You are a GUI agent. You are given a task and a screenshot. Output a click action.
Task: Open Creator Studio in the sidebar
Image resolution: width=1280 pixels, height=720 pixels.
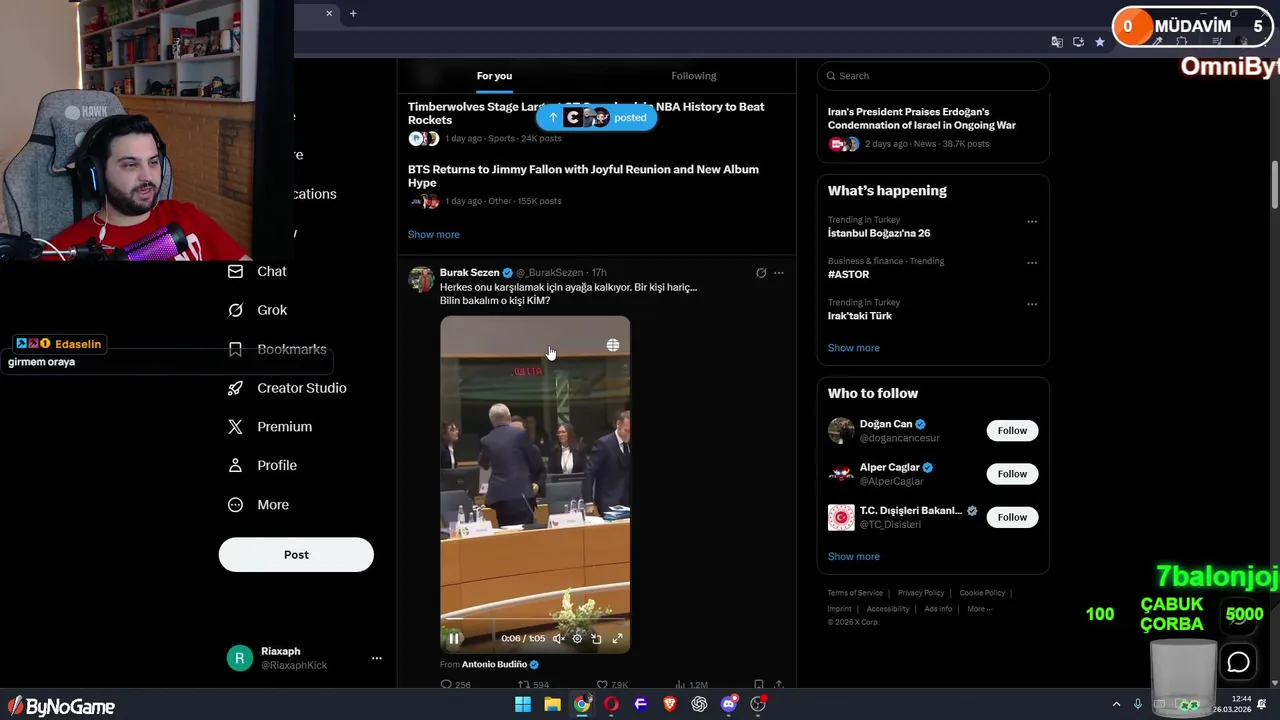coord(287,388)
